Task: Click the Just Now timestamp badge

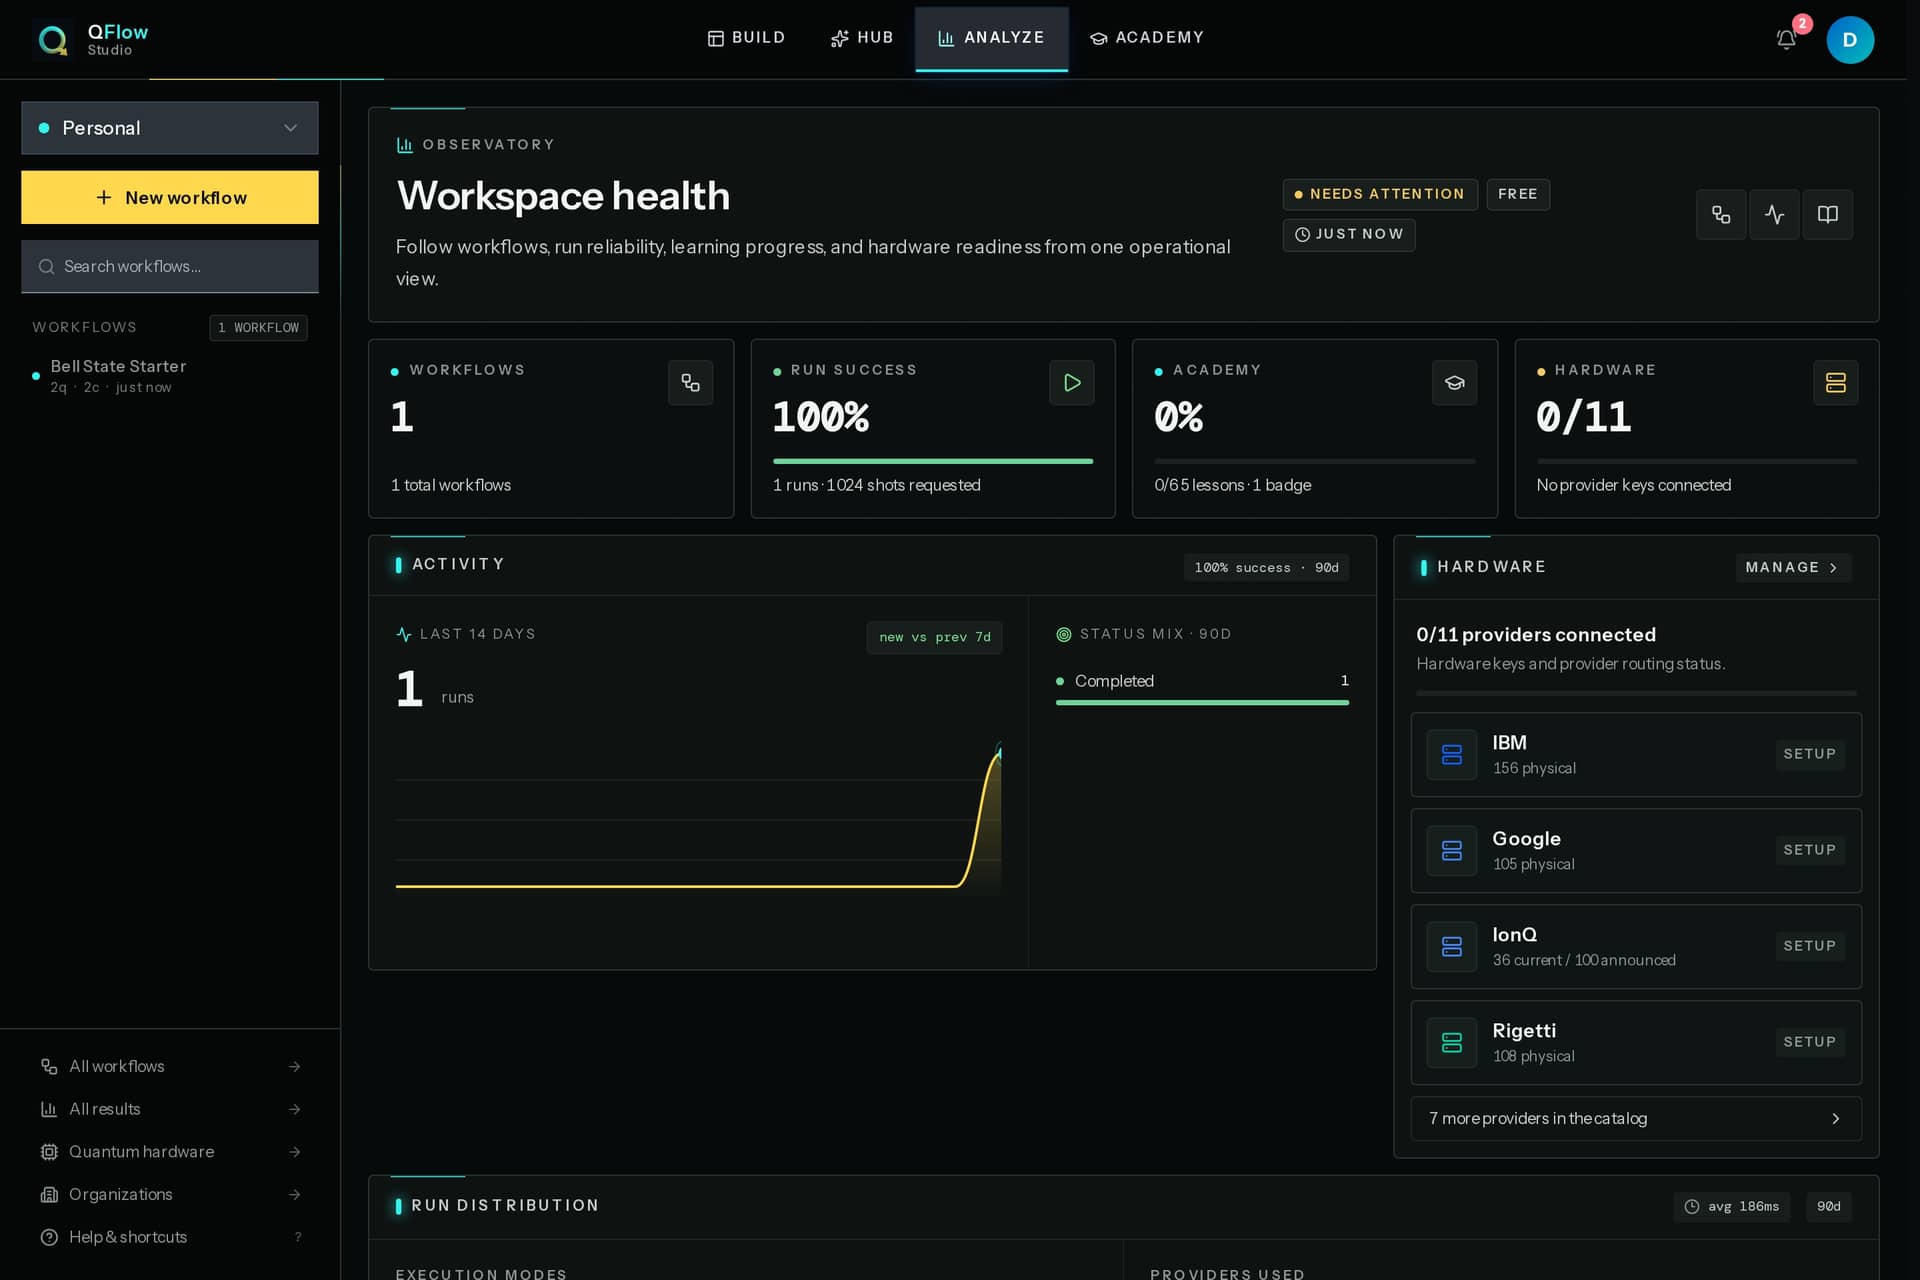Action: [1349, 234]
